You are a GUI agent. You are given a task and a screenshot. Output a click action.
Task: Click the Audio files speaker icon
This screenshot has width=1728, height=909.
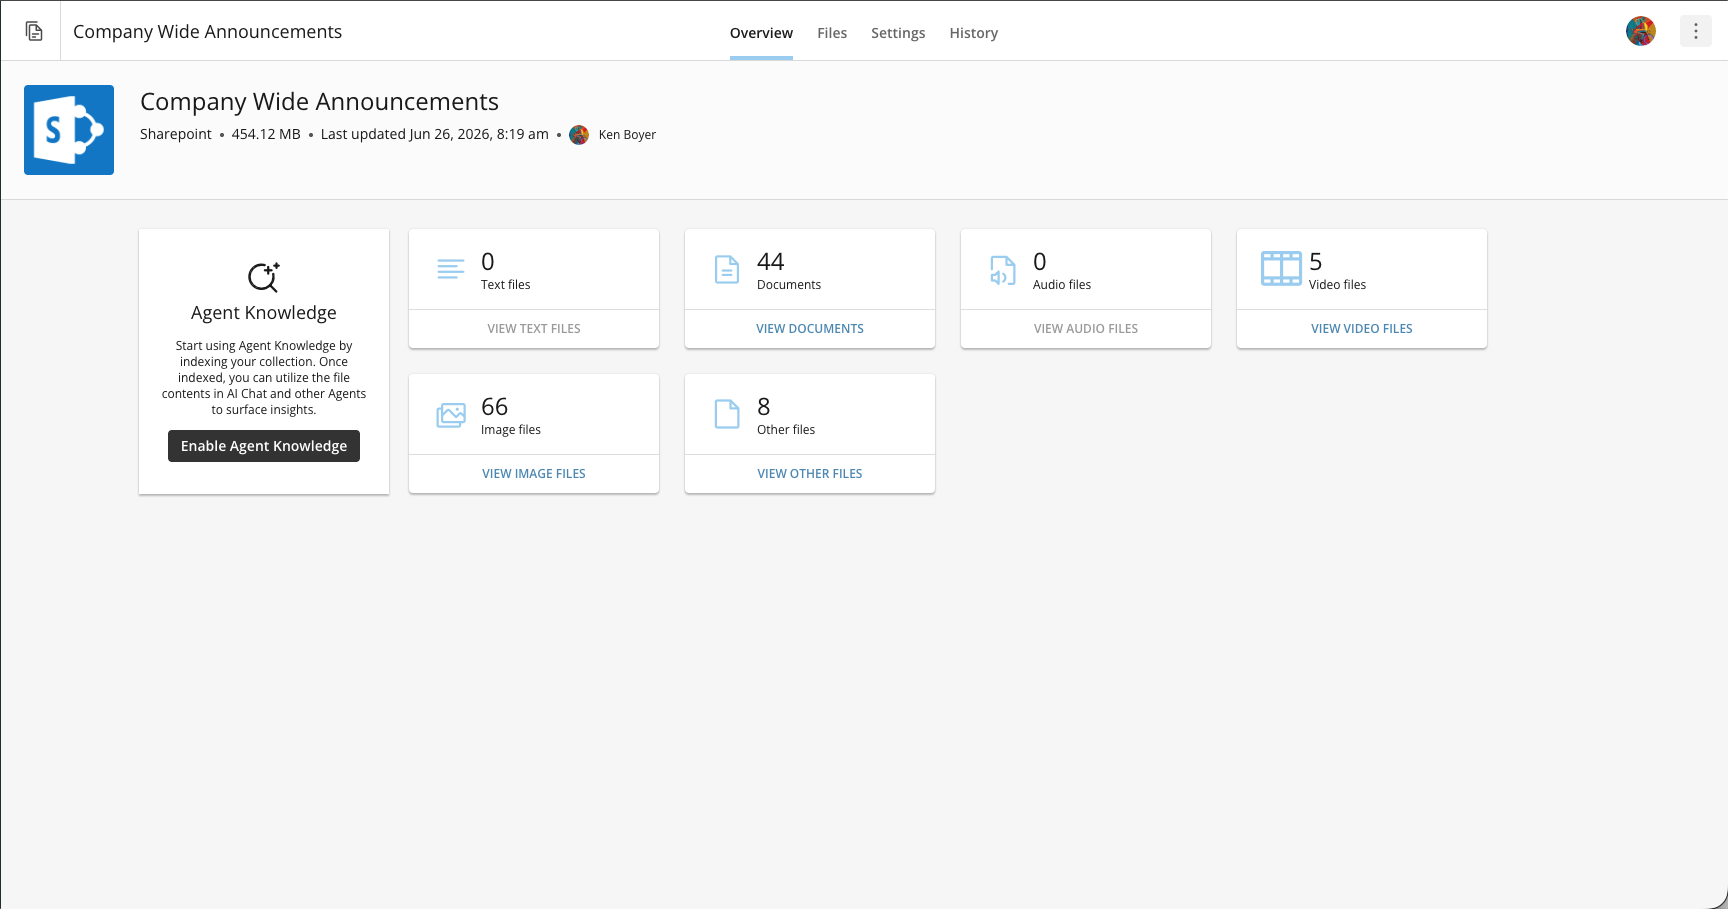pyautogui.click(x=1003, y=270)
